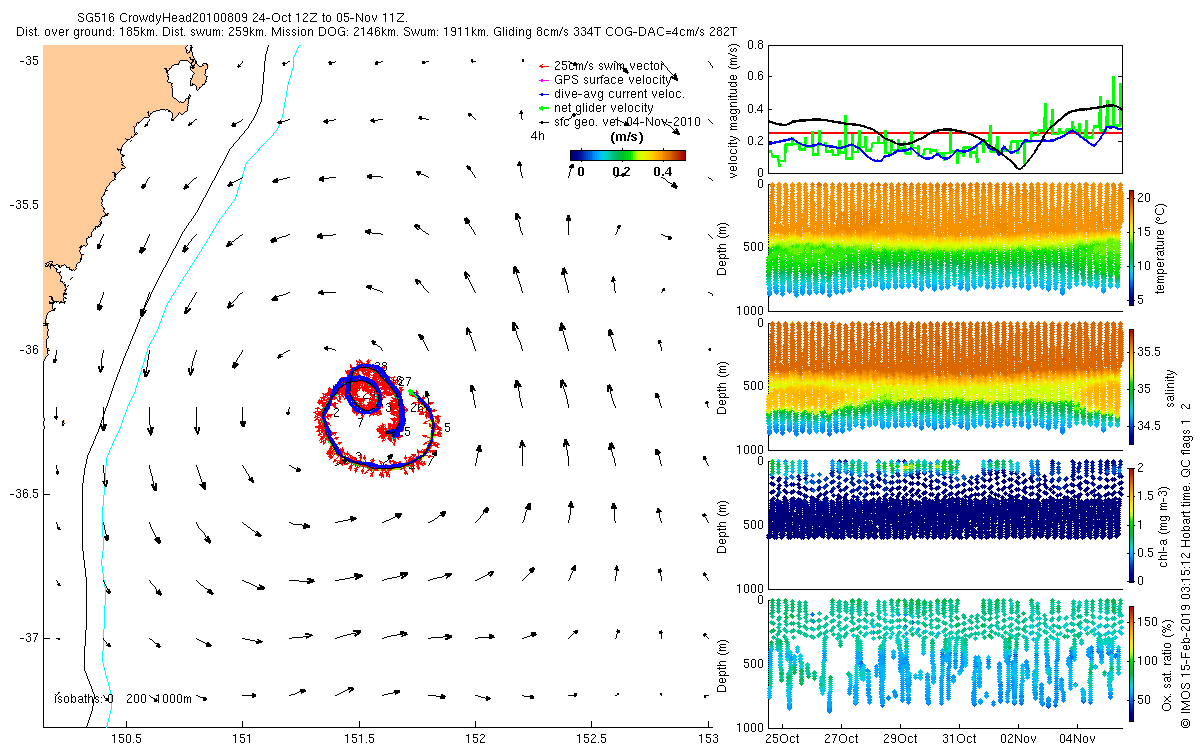Viewport: 1200px width, 750px height.
Task: Click the '0.8' tick on the velocity magnitude axis
Action: coord(755,46)
